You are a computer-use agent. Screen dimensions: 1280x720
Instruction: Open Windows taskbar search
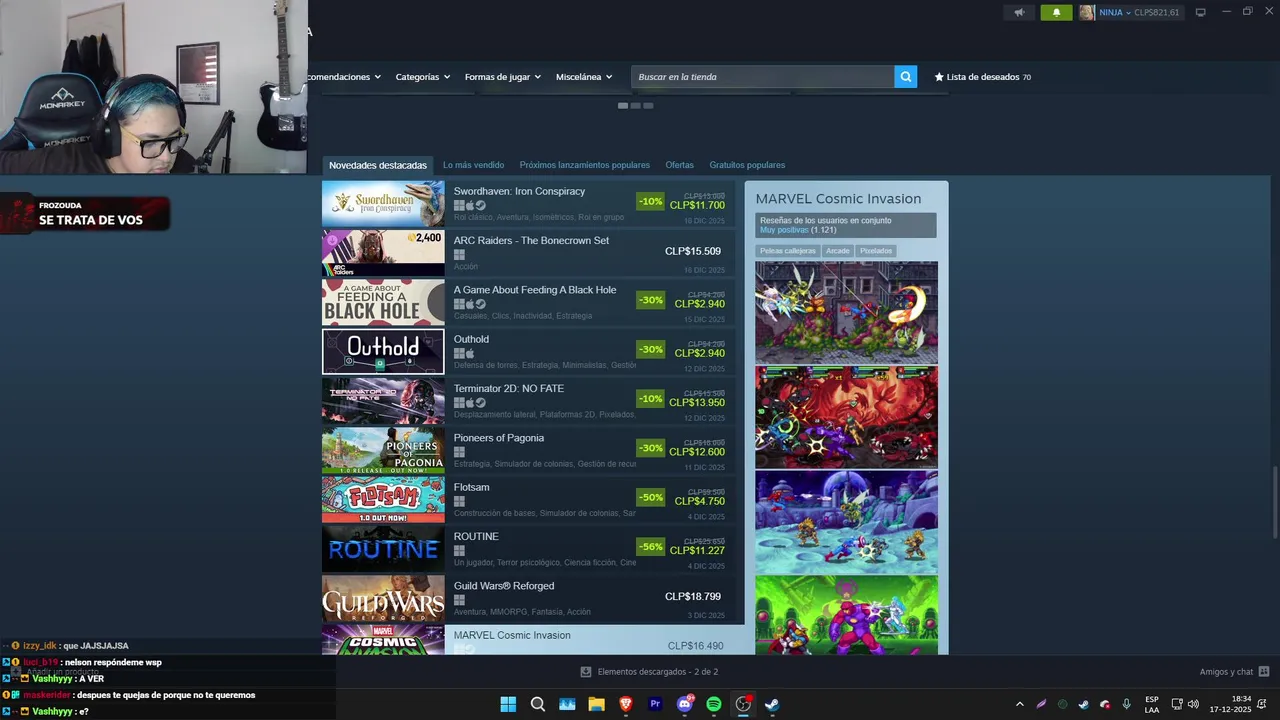[538, 704]
